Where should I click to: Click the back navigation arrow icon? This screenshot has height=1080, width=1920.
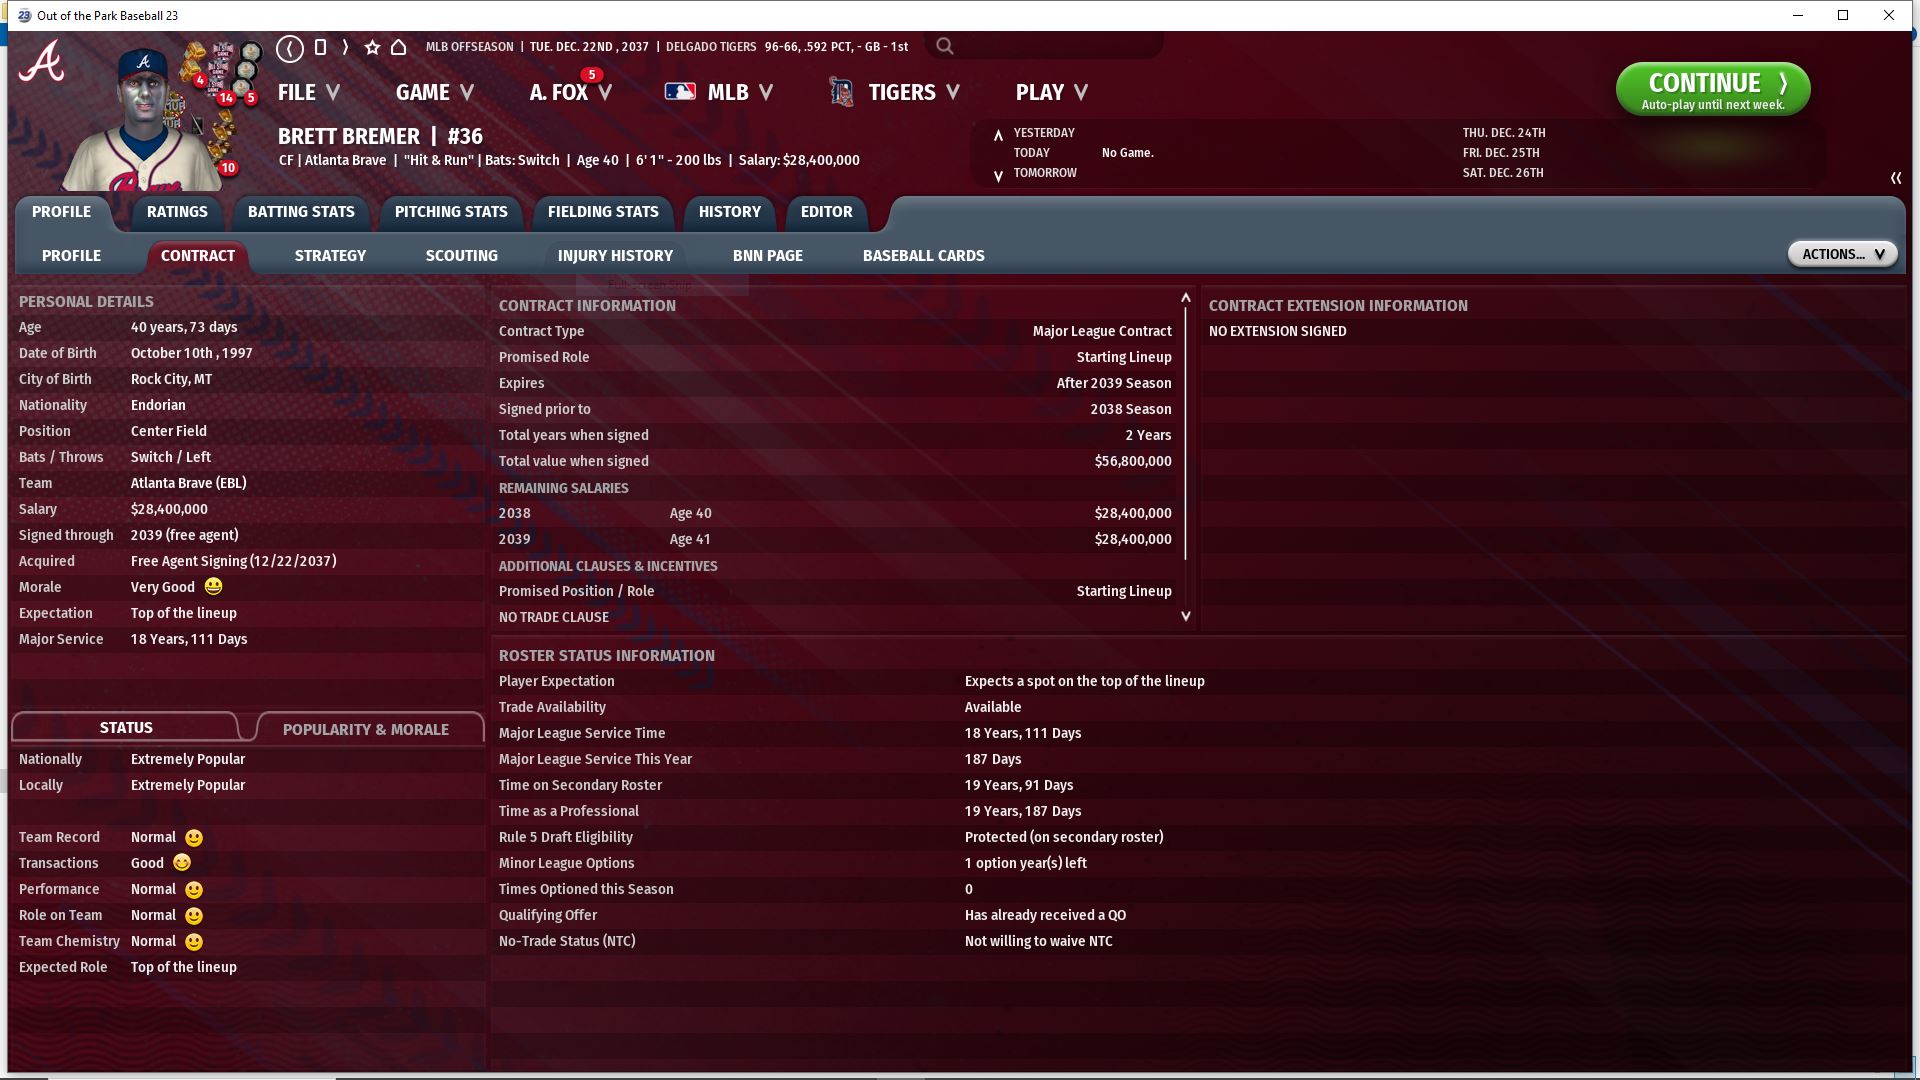pos(290,47)
